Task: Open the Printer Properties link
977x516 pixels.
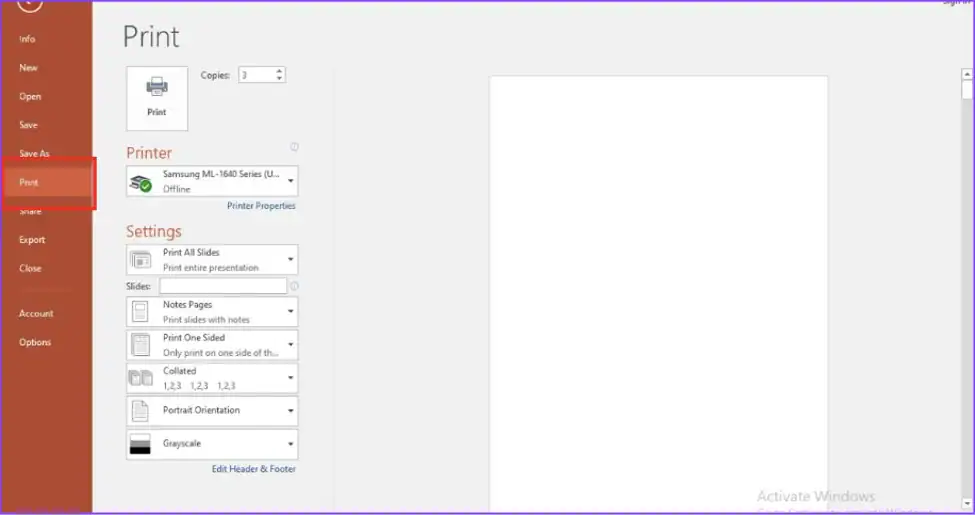Action: click(261, 206)
